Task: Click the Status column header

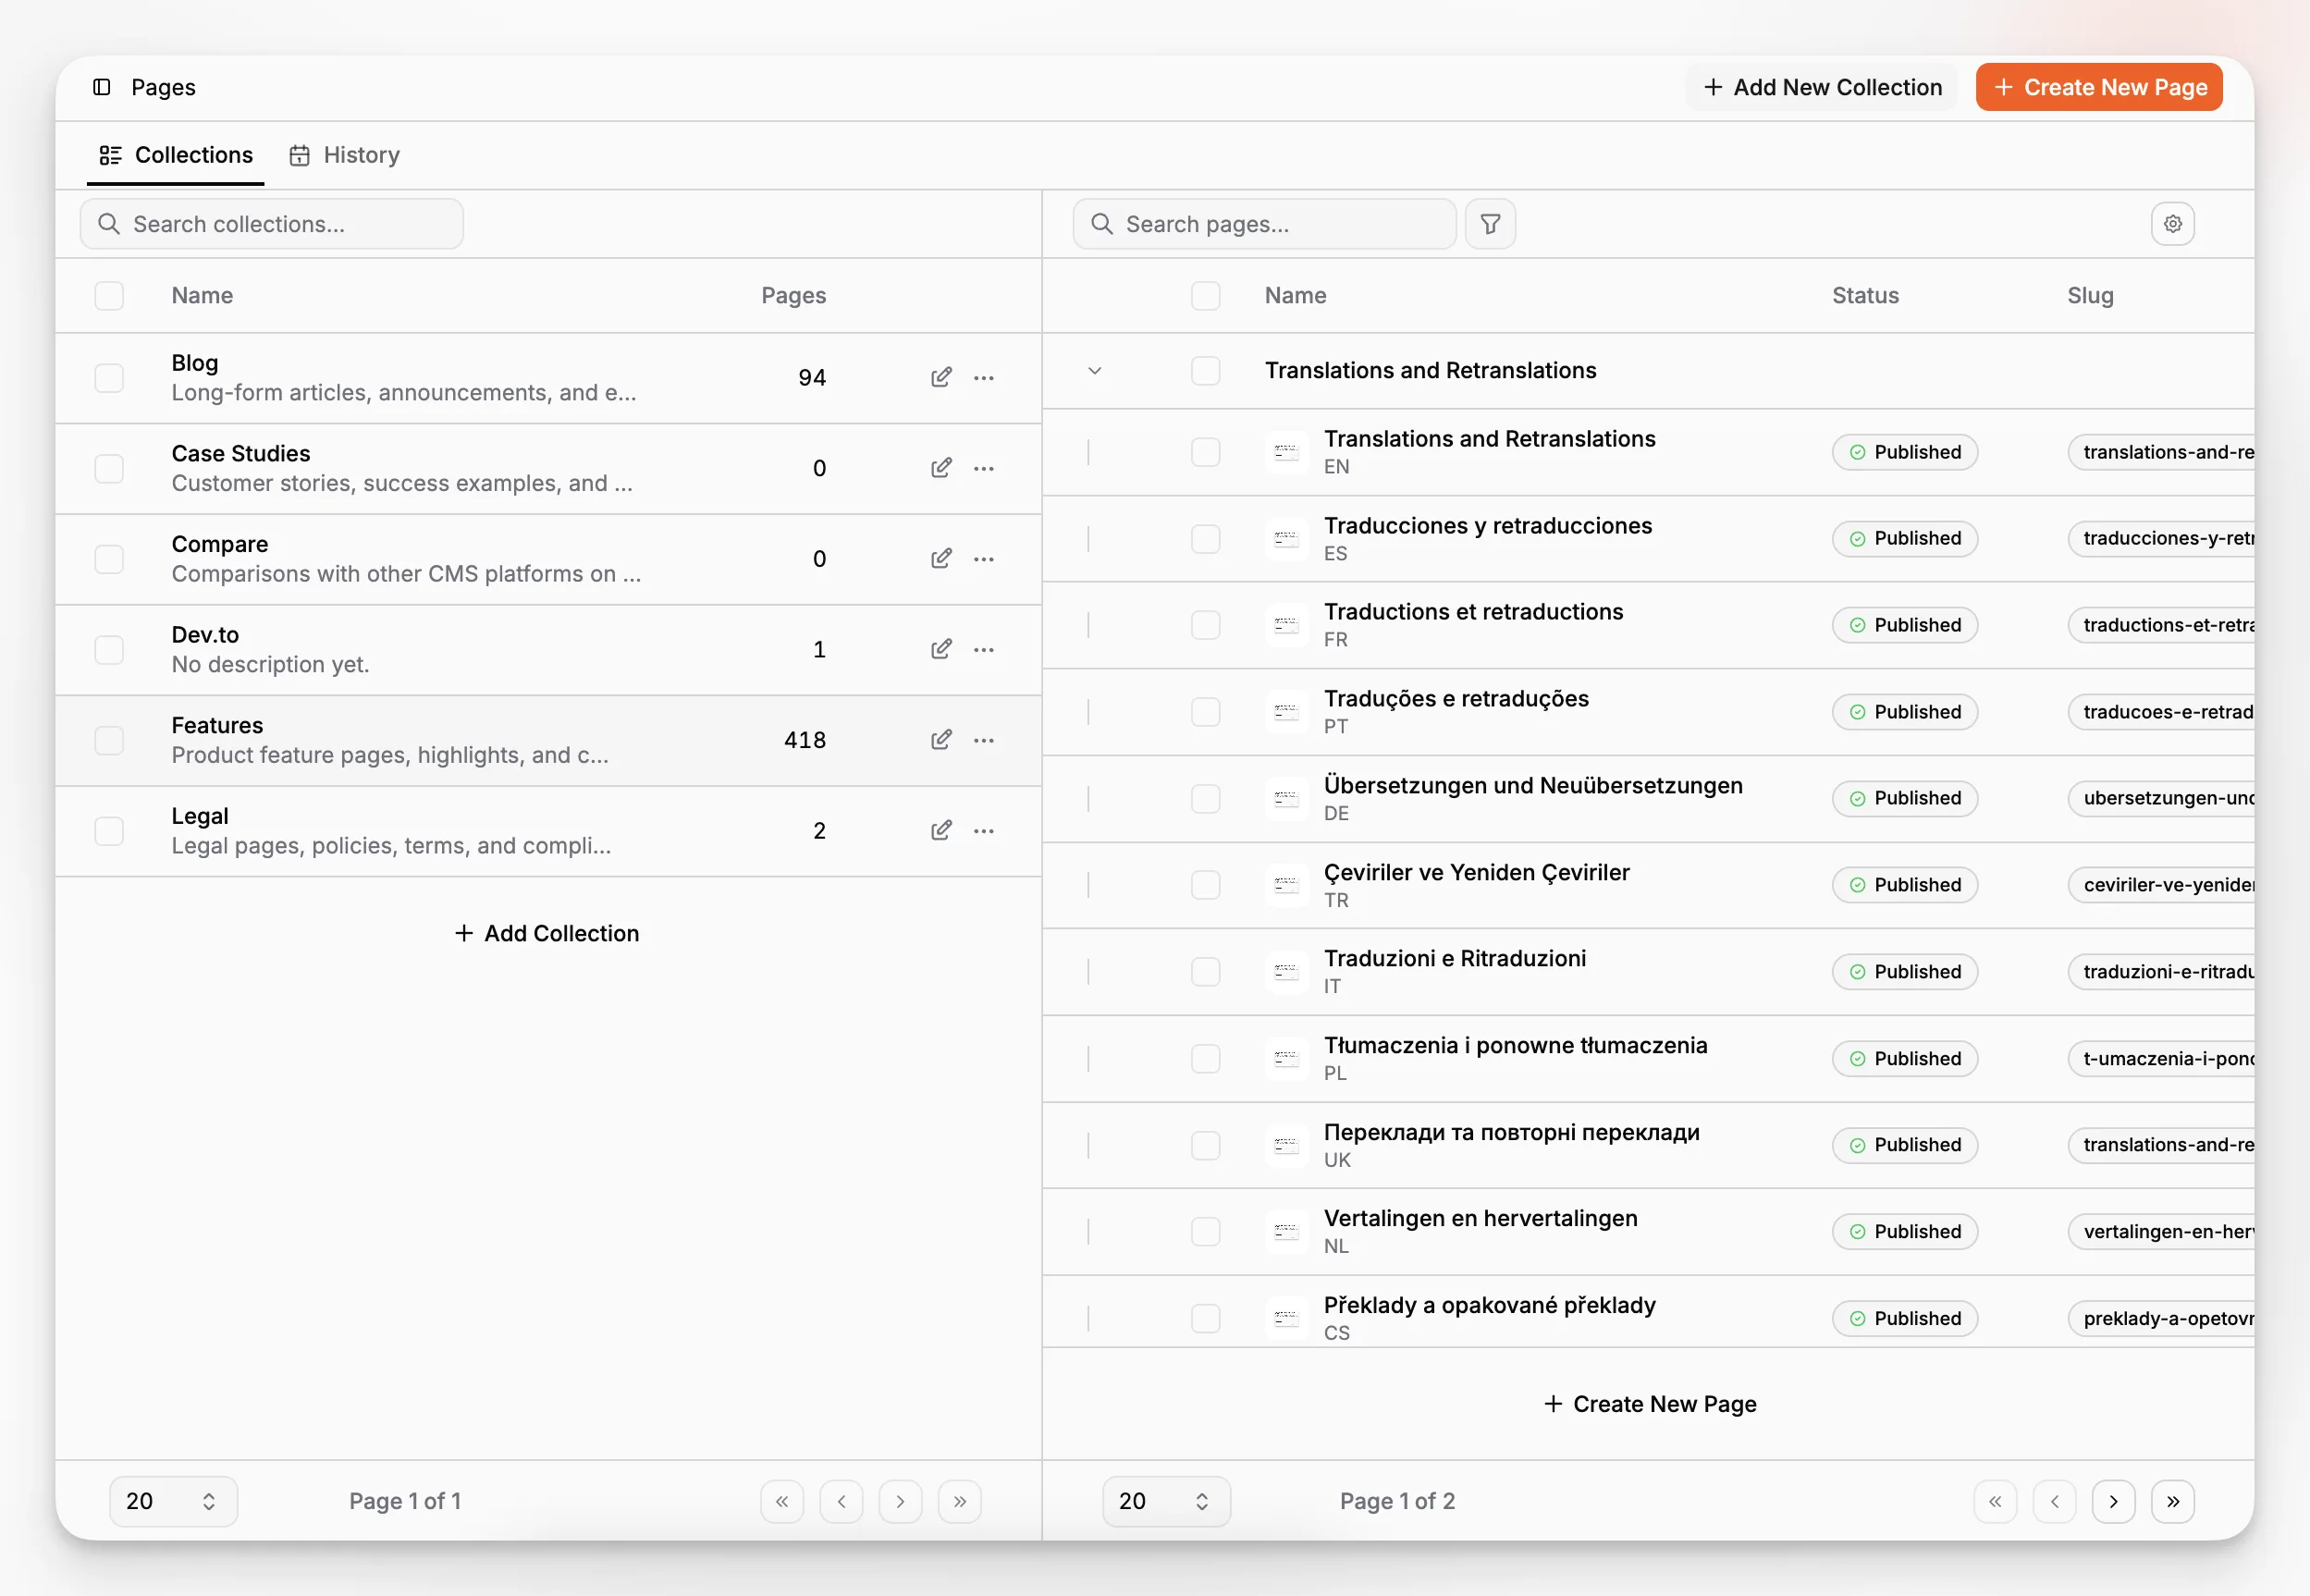Action: (1865, 296)
